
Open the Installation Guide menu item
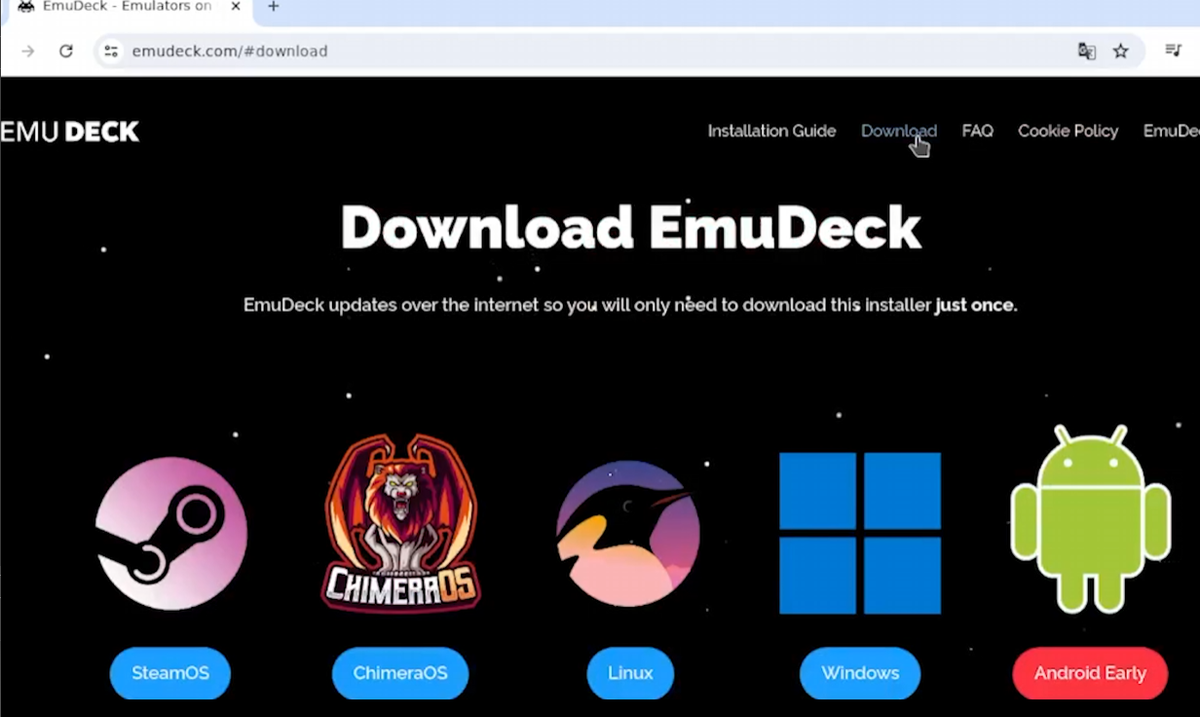click(x=771, y=131)
